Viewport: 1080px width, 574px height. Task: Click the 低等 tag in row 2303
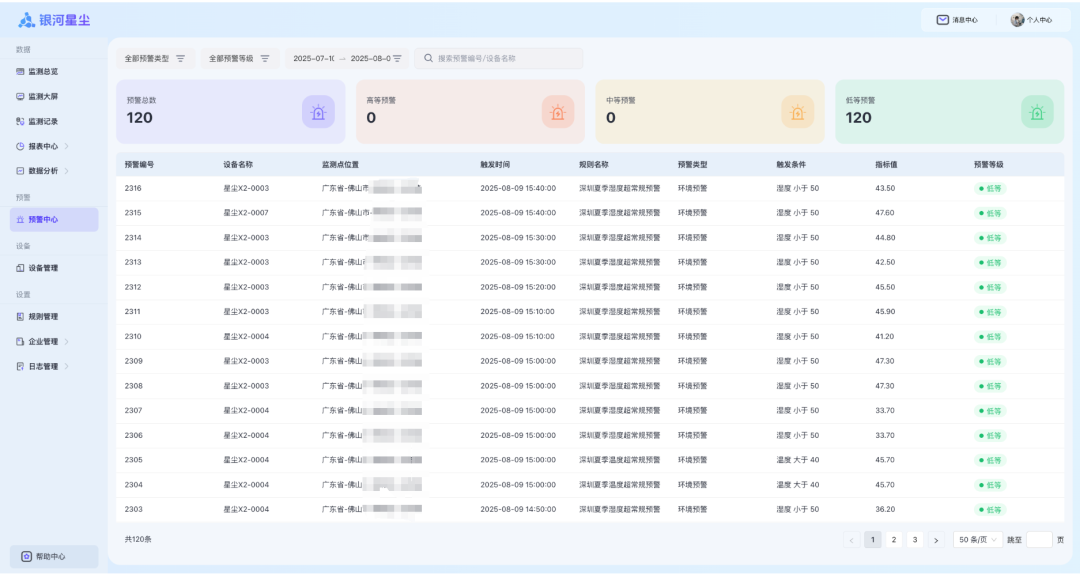pyautogui.click(x=990, y=510)
